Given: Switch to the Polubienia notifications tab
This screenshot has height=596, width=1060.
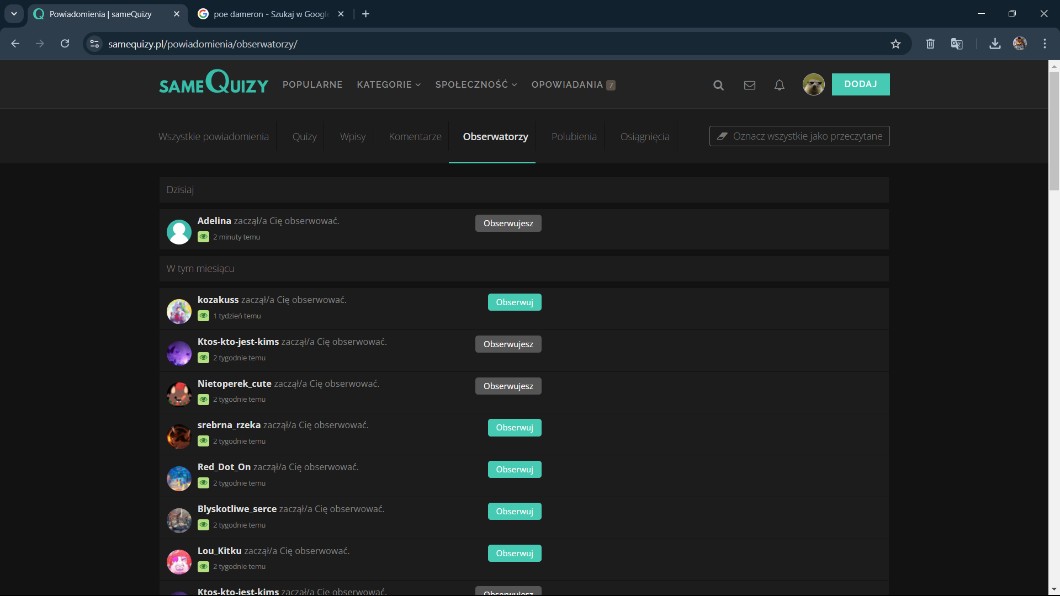Looking at the screenshot, I should tap(573, 136).
